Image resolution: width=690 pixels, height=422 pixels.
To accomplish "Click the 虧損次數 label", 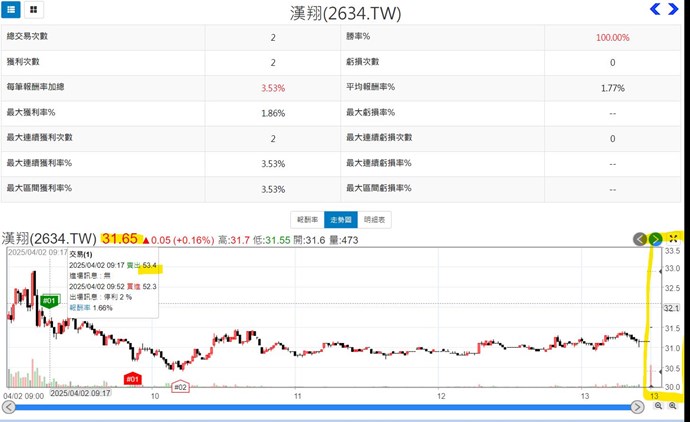I will tap(363, 62).
